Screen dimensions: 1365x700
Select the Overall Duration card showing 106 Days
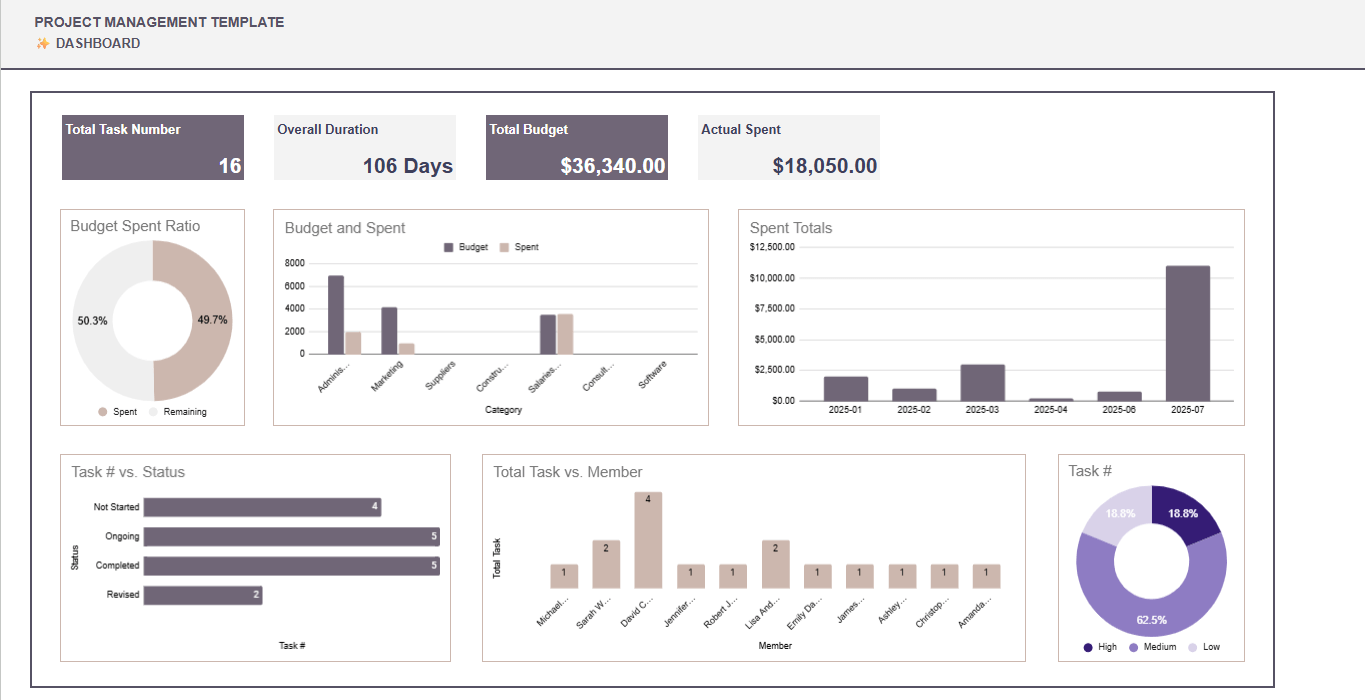click(364, 147)
